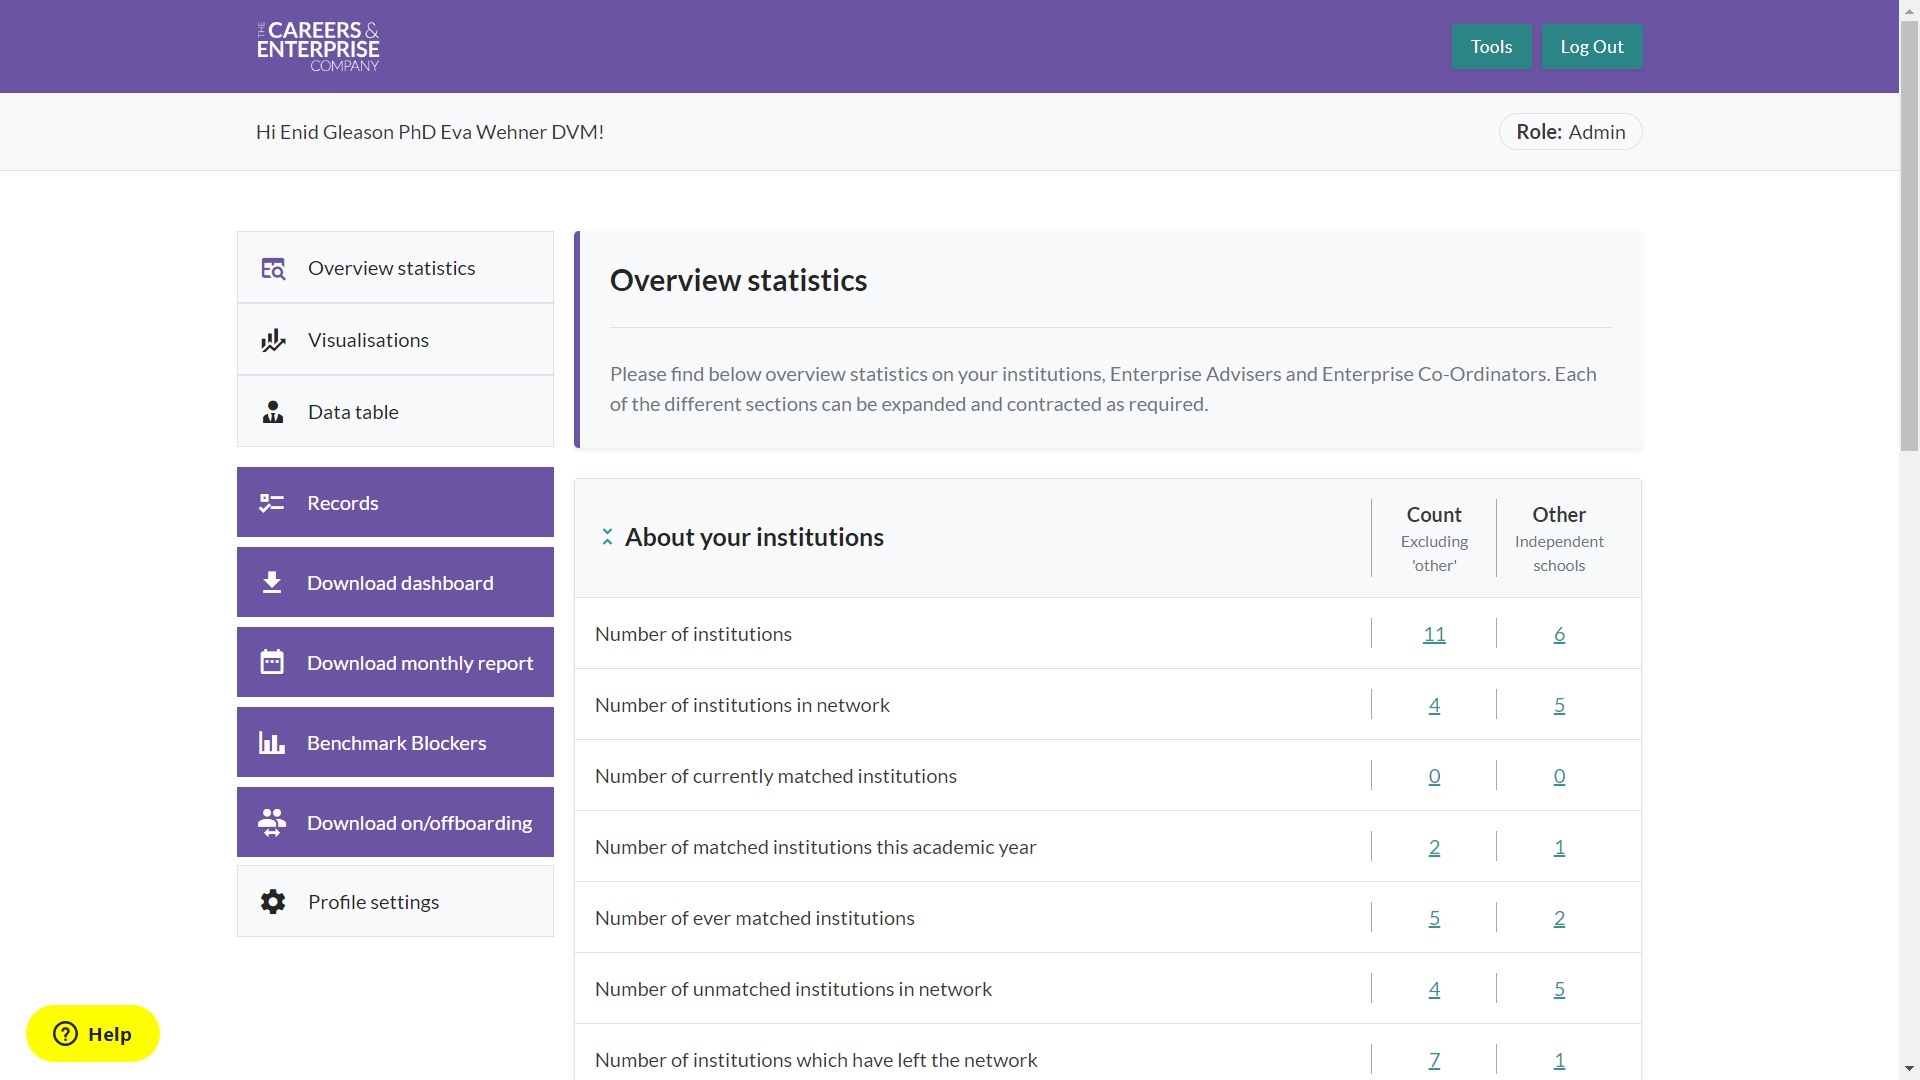Open the Visualisations menu item

[x=395, y=340]
